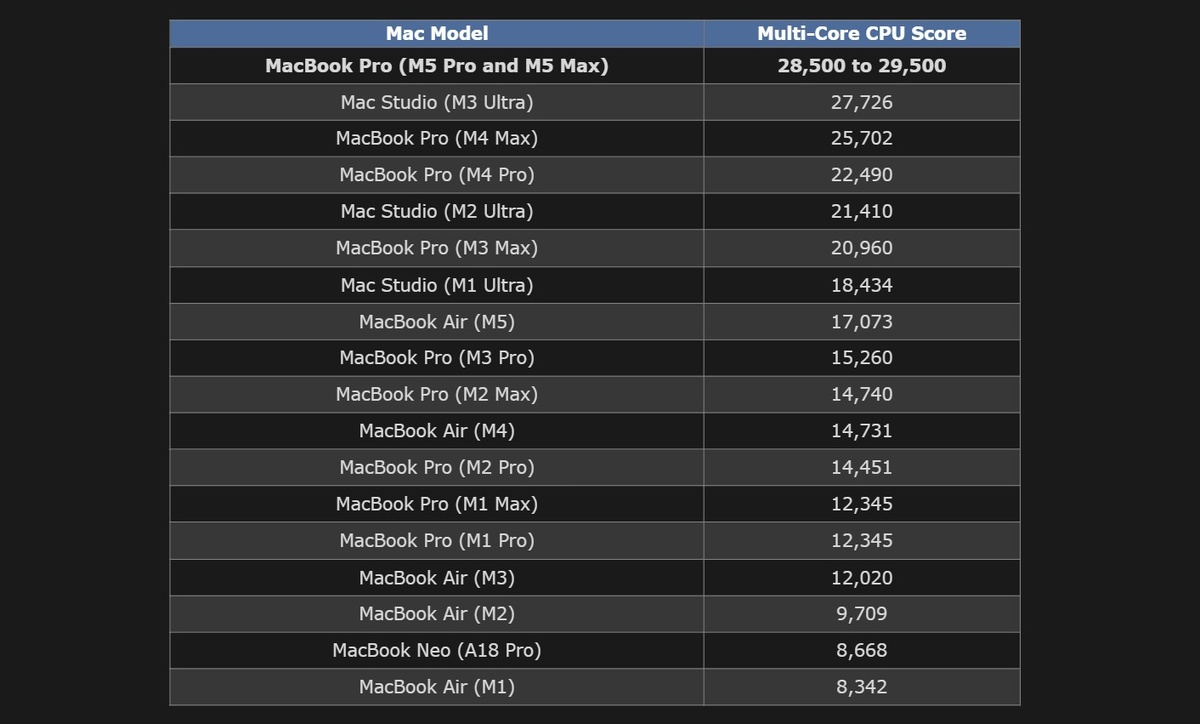The width and height of the screenshot is (1200, 724).
Task: Select the '9,709' score cell
Action: [862, 614]
